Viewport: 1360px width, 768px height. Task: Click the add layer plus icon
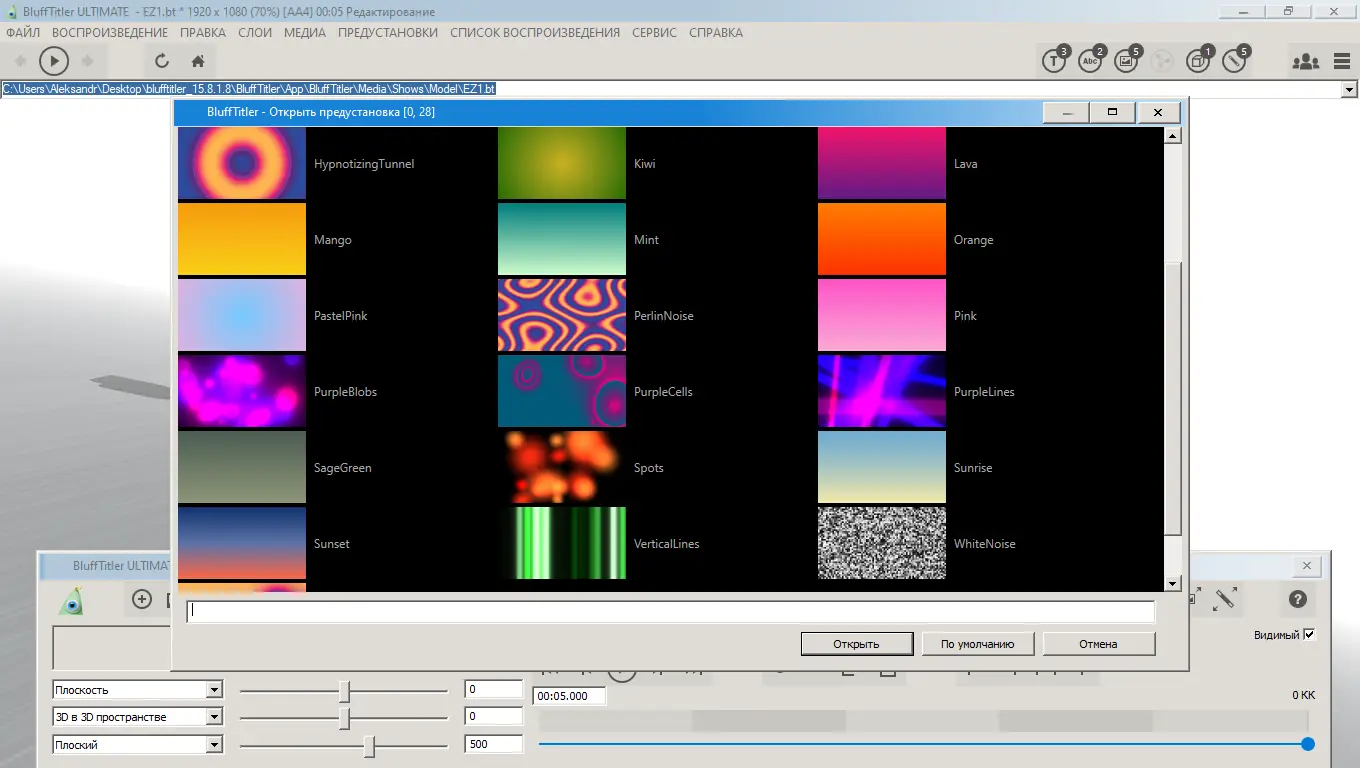coord(142,600)
